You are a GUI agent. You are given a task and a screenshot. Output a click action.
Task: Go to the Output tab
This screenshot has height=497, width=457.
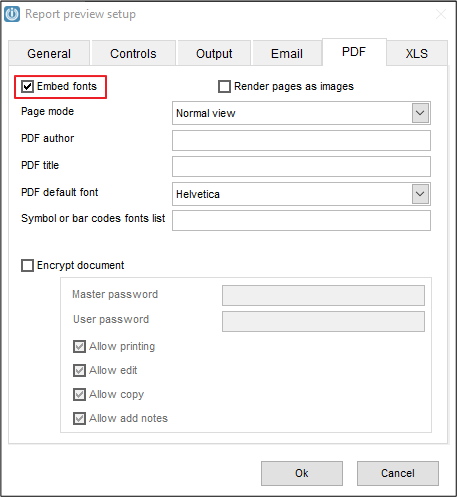214,53
